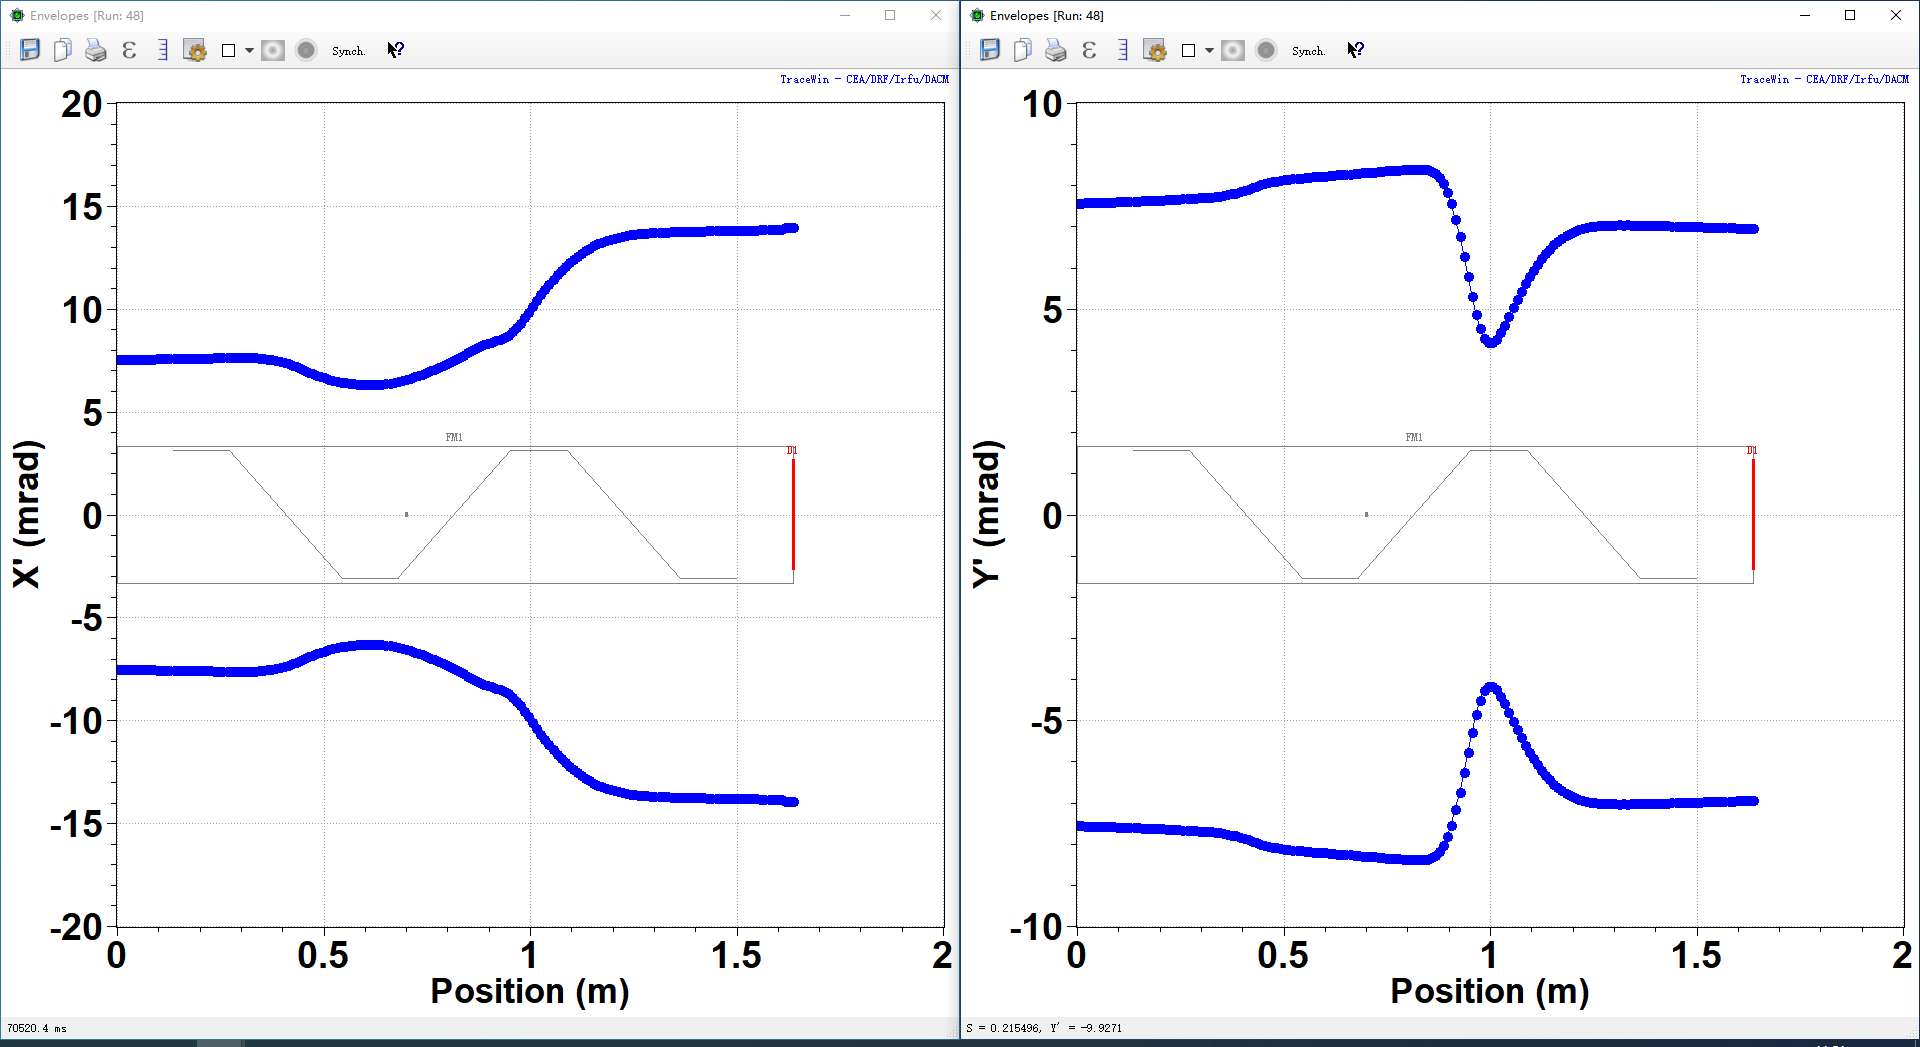
Task: Minimize the right Envelopes window
Action: (x=1805, y=15)
